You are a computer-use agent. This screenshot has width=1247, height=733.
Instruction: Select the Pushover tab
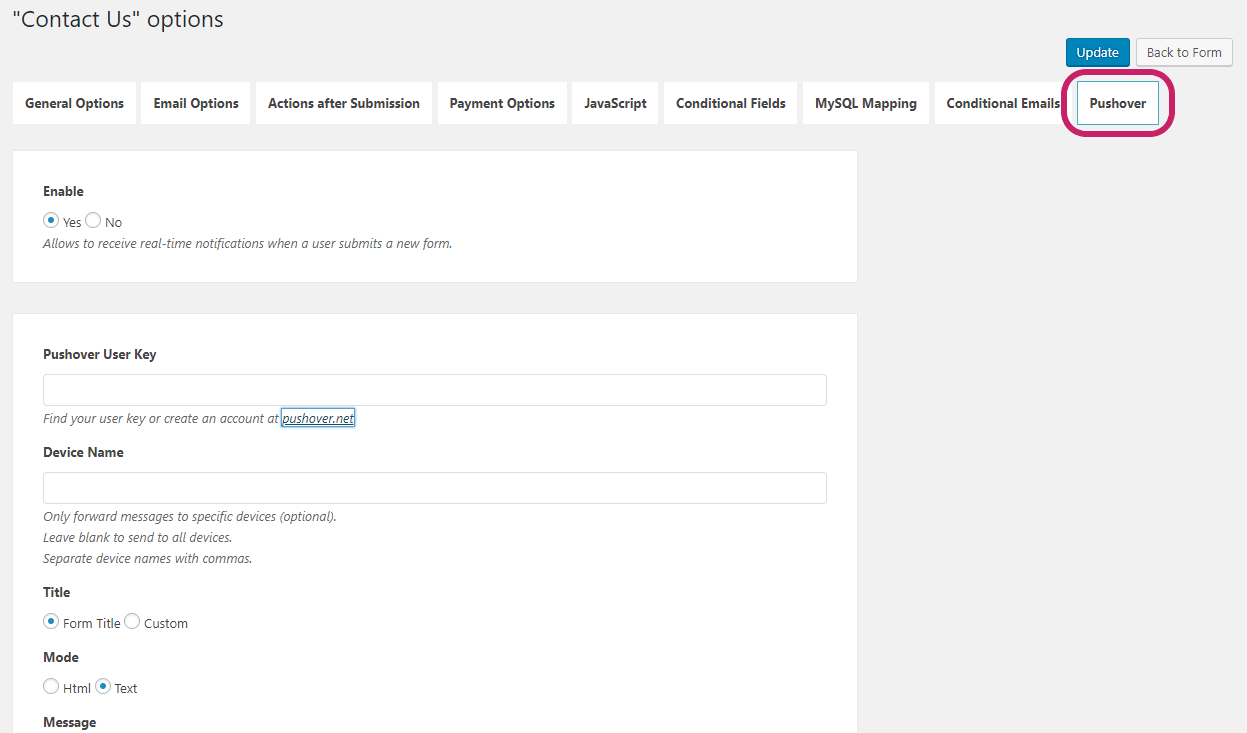point(1118,103)
